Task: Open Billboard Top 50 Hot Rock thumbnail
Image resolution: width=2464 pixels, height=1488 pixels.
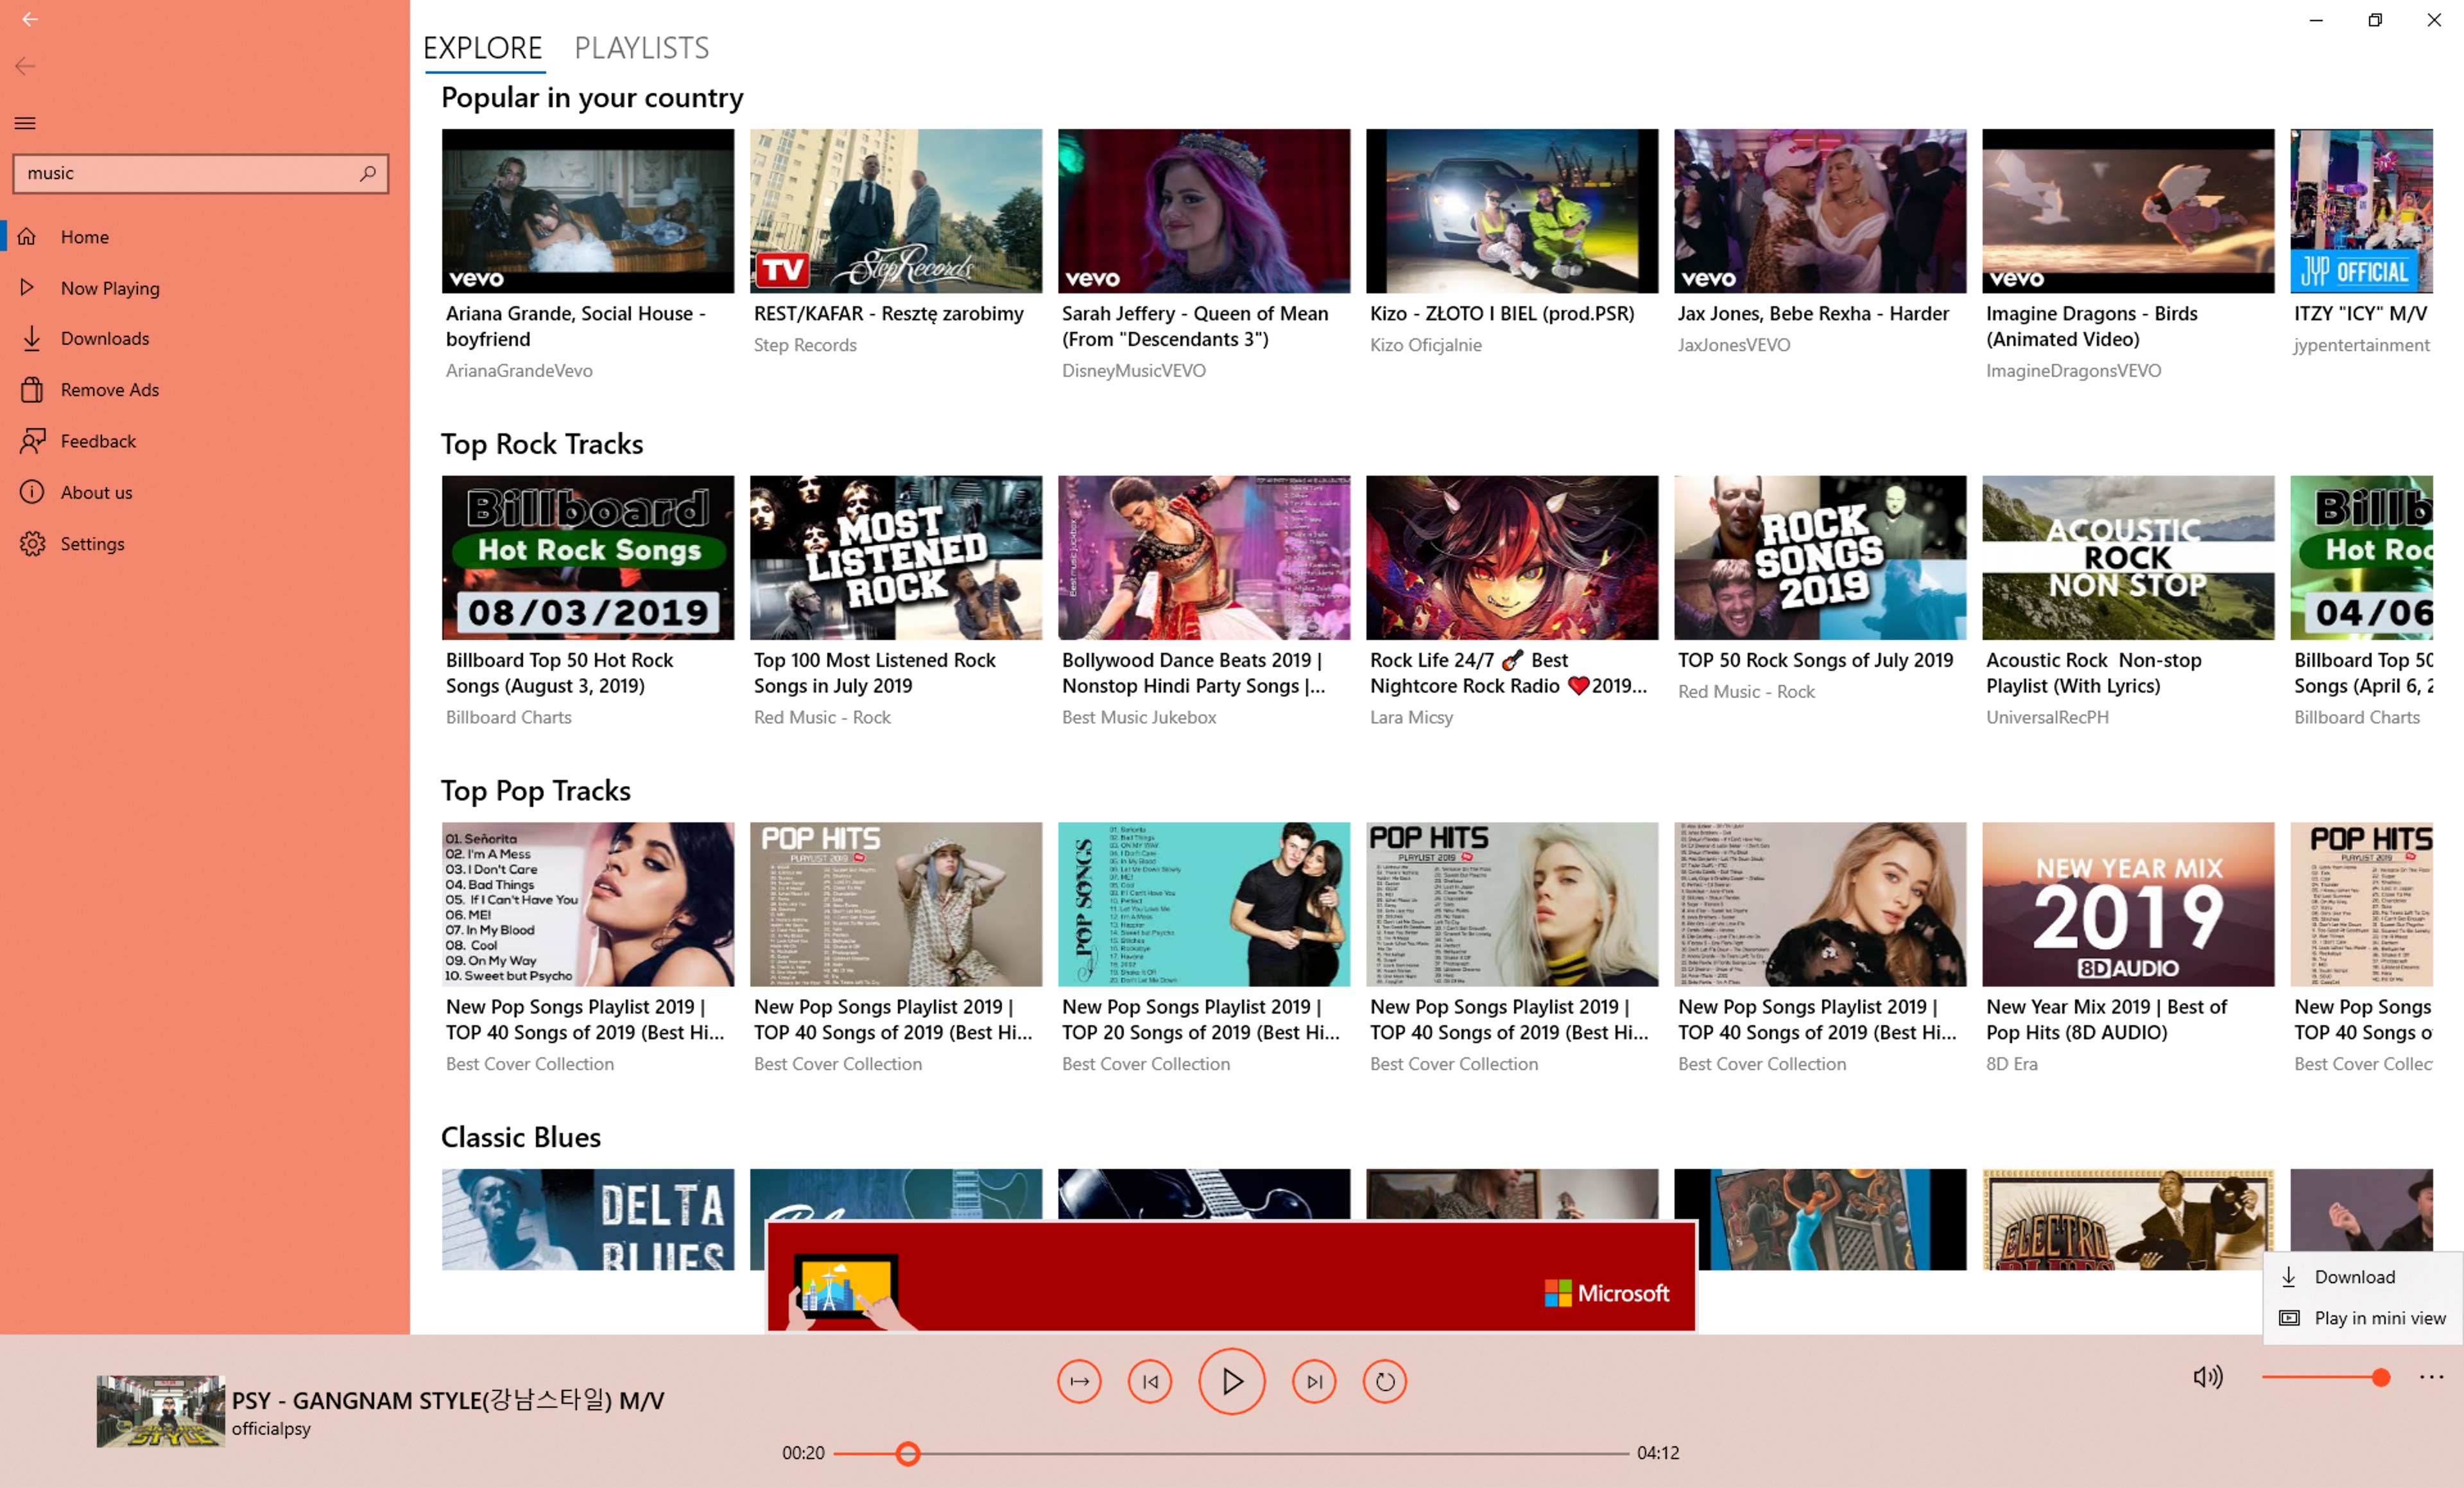Action: pos(587,557)
